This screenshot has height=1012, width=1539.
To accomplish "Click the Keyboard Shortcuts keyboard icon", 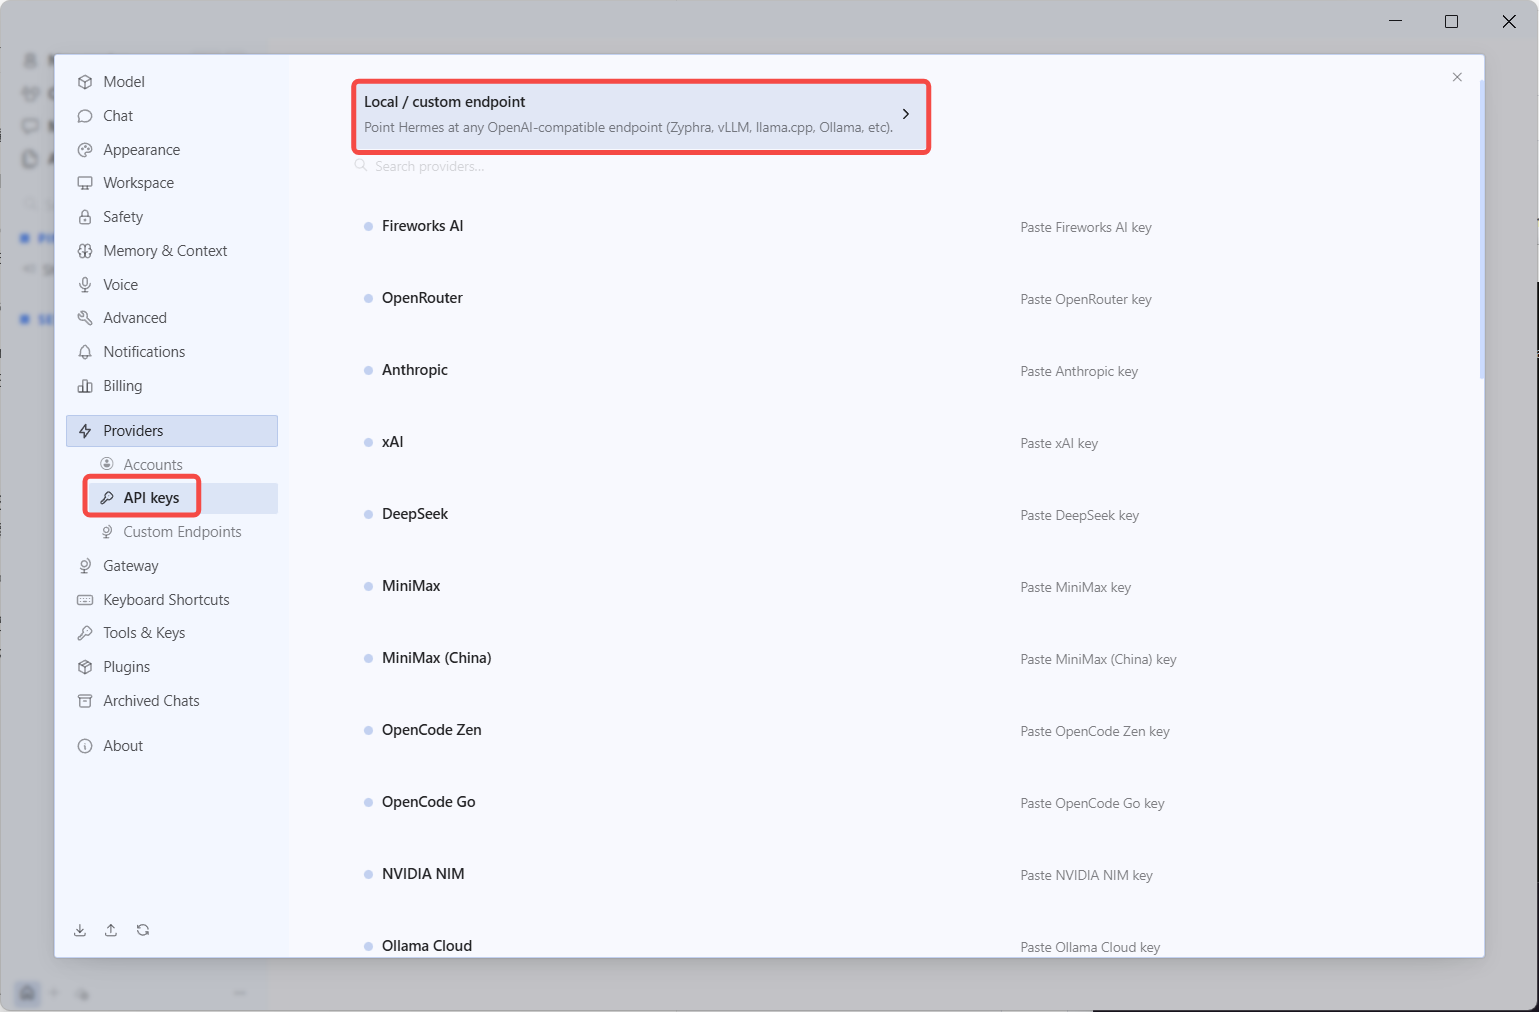I will [x=85, y=600].
